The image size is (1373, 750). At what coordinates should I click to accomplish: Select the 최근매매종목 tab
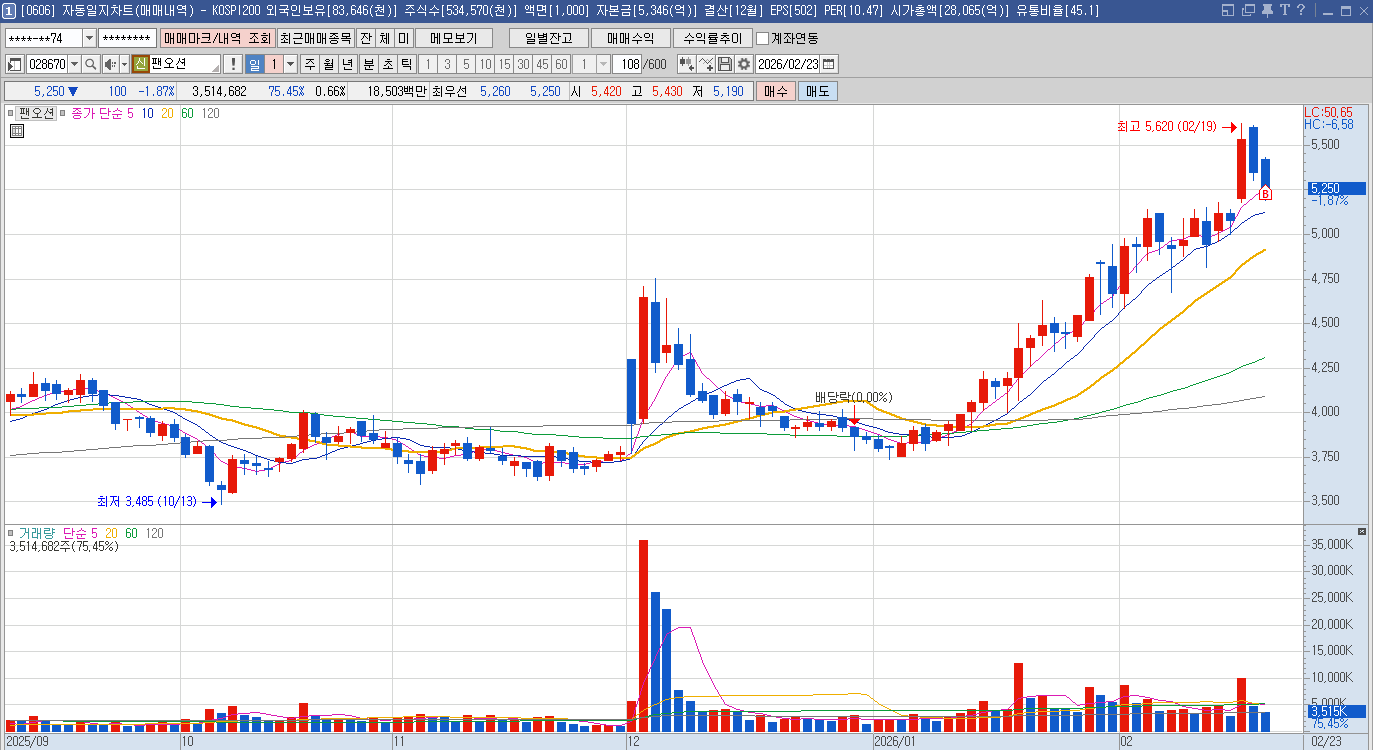click(x=315, y=39)
